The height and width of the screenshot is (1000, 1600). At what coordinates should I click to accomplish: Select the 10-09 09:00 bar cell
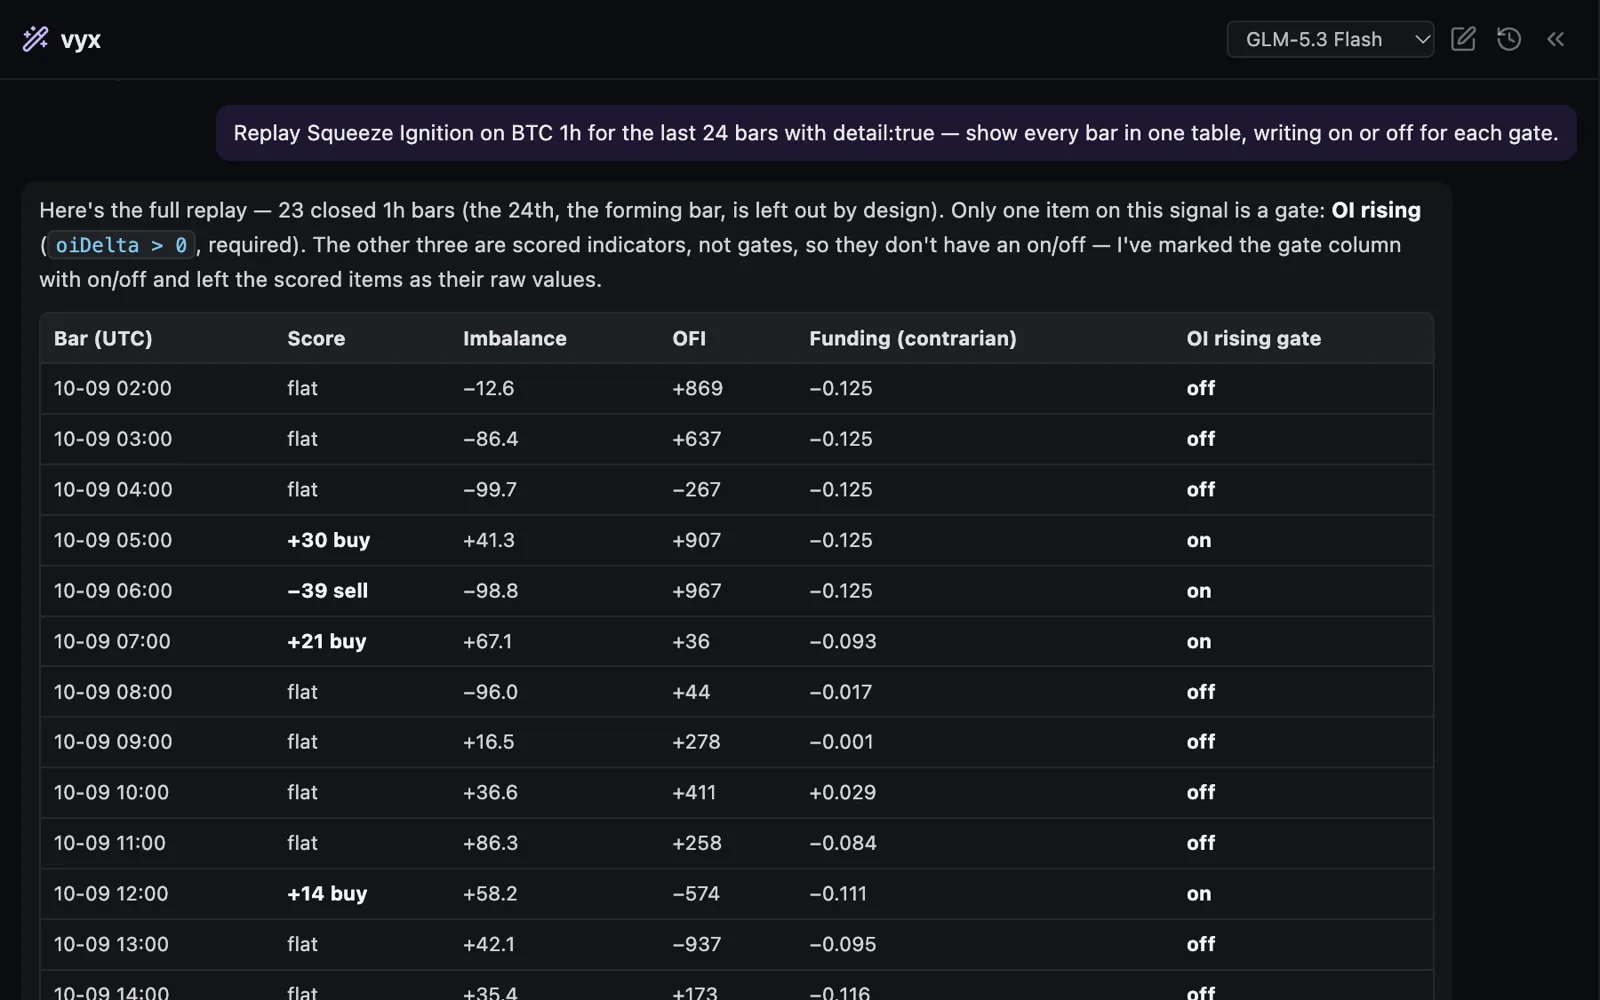click(113, 742)
